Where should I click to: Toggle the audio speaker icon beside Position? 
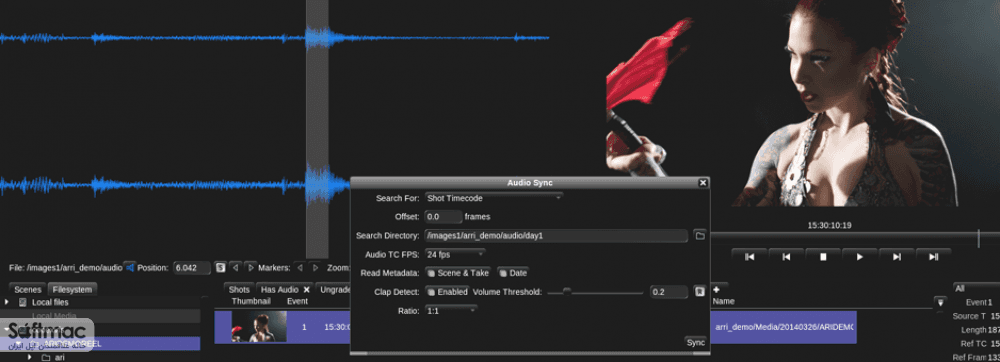[x=129, y=268]
